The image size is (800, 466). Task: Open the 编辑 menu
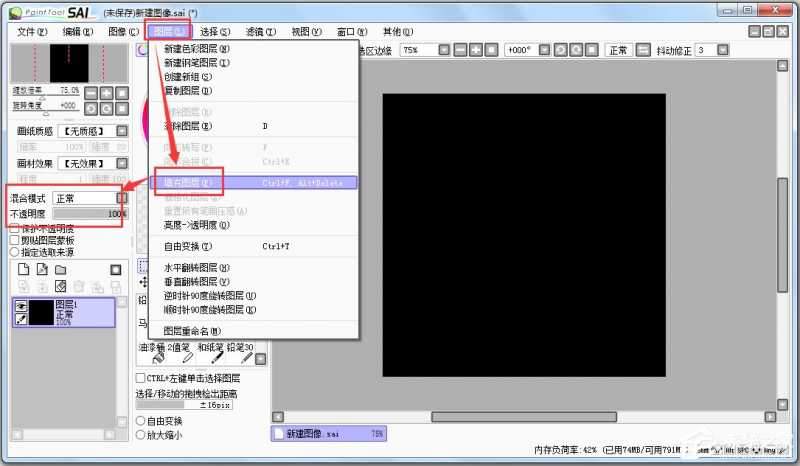78,32
